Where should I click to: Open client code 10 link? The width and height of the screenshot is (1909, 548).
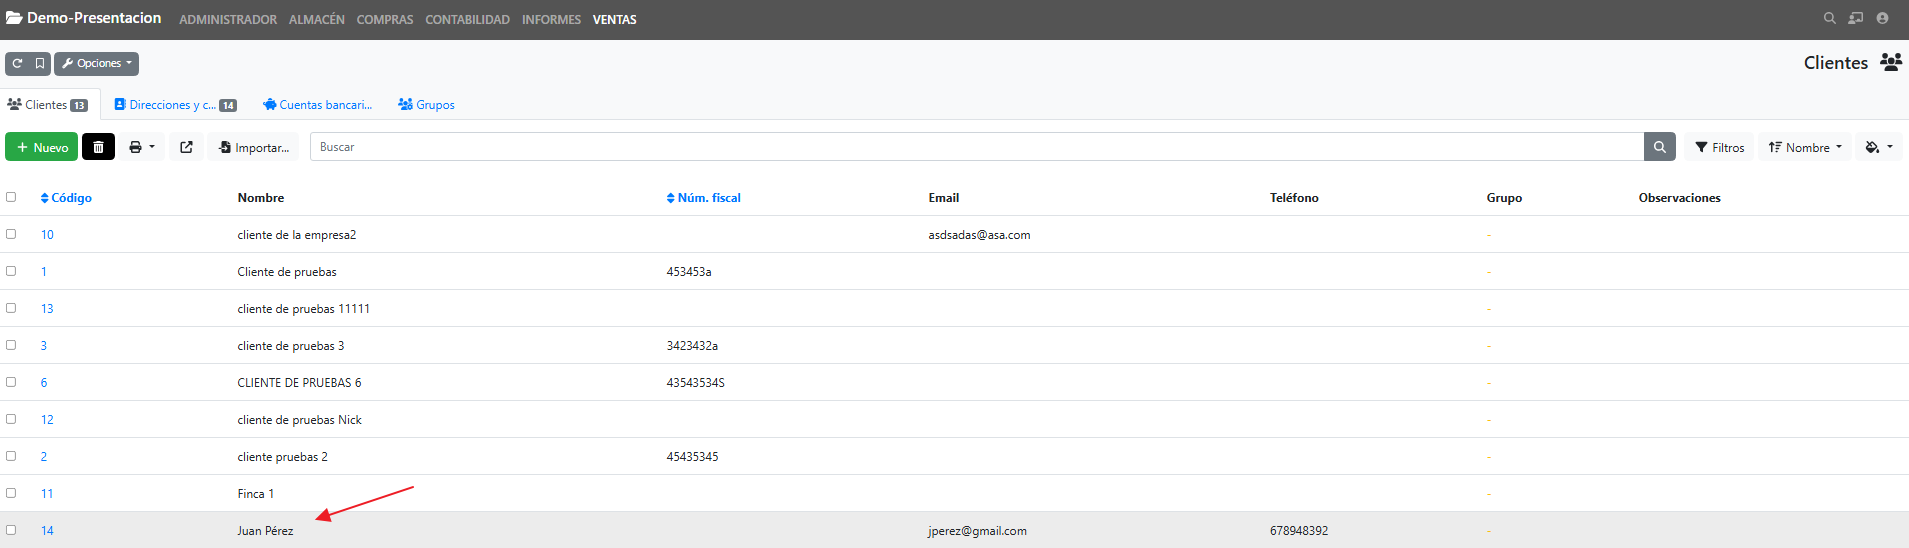[x=47, y=235]
